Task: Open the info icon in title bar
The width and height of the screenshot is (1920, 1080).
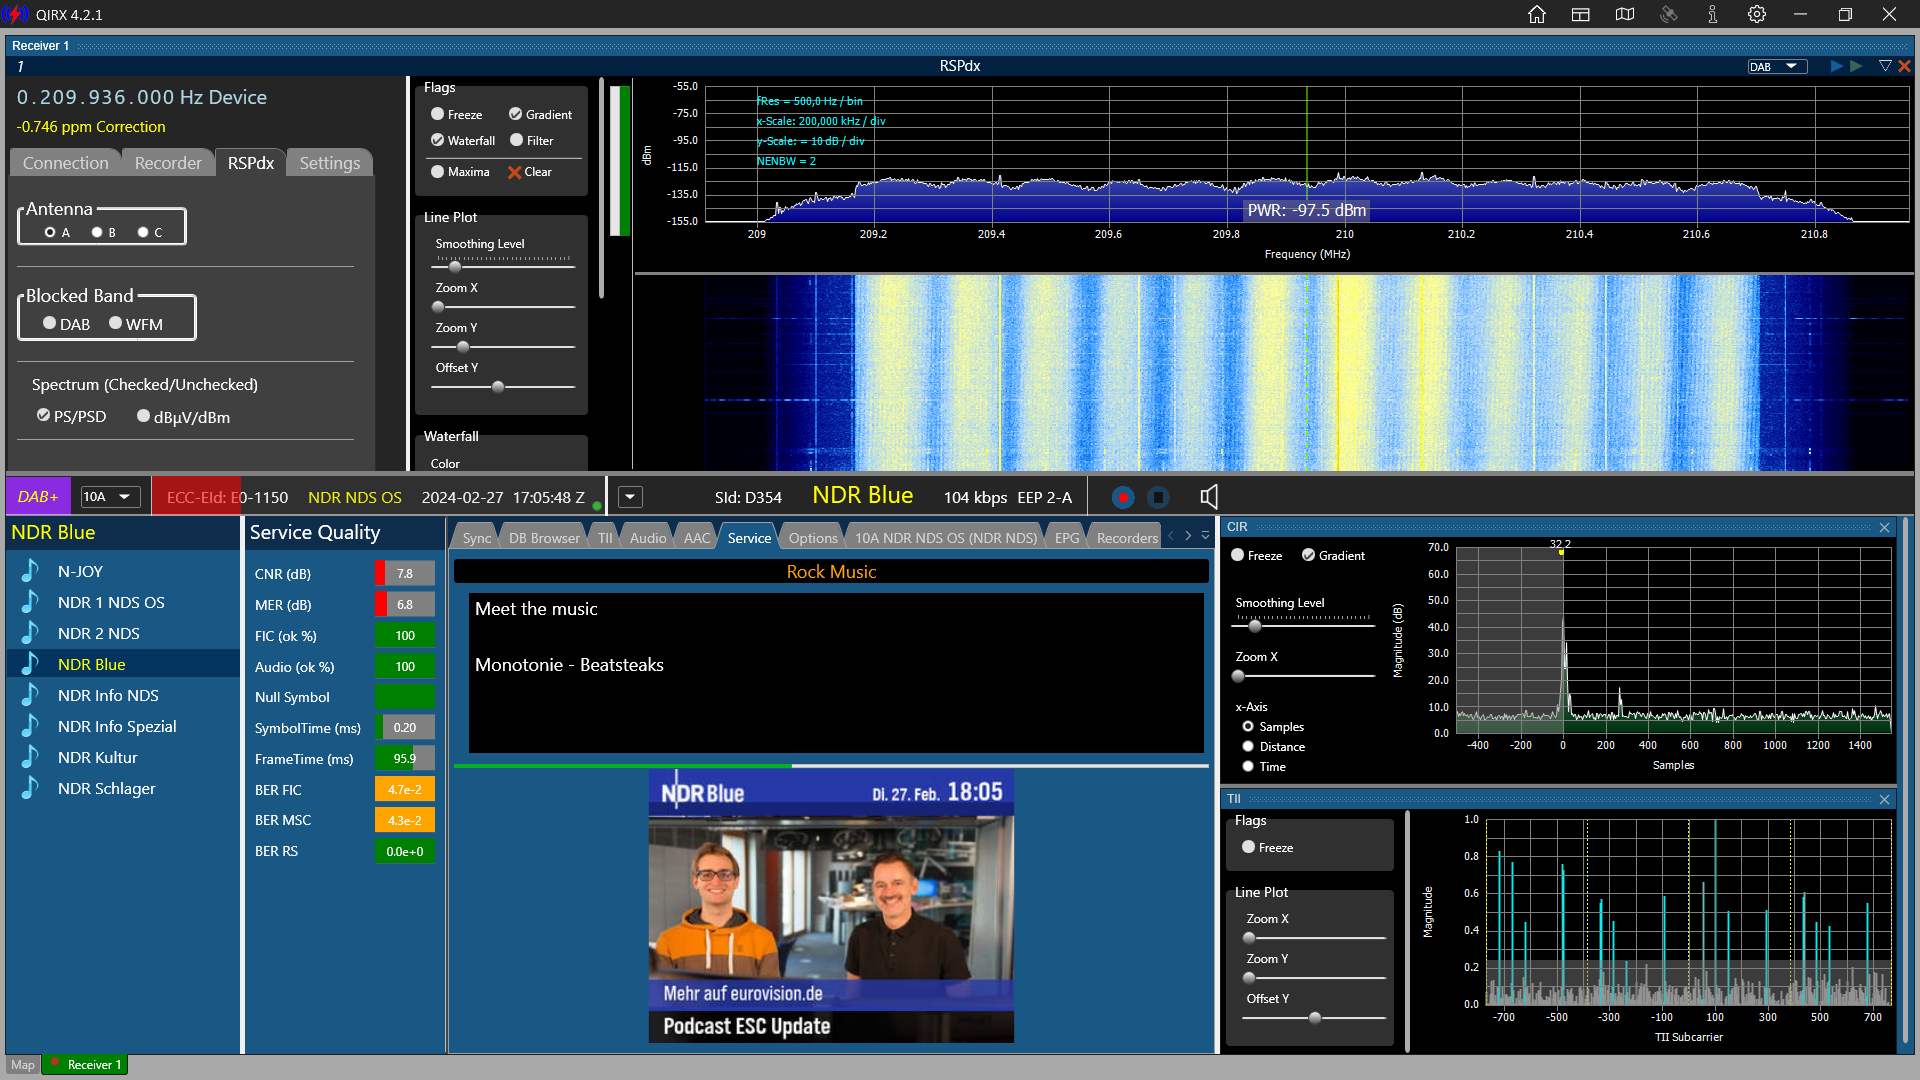Action: coord(1713,14)
